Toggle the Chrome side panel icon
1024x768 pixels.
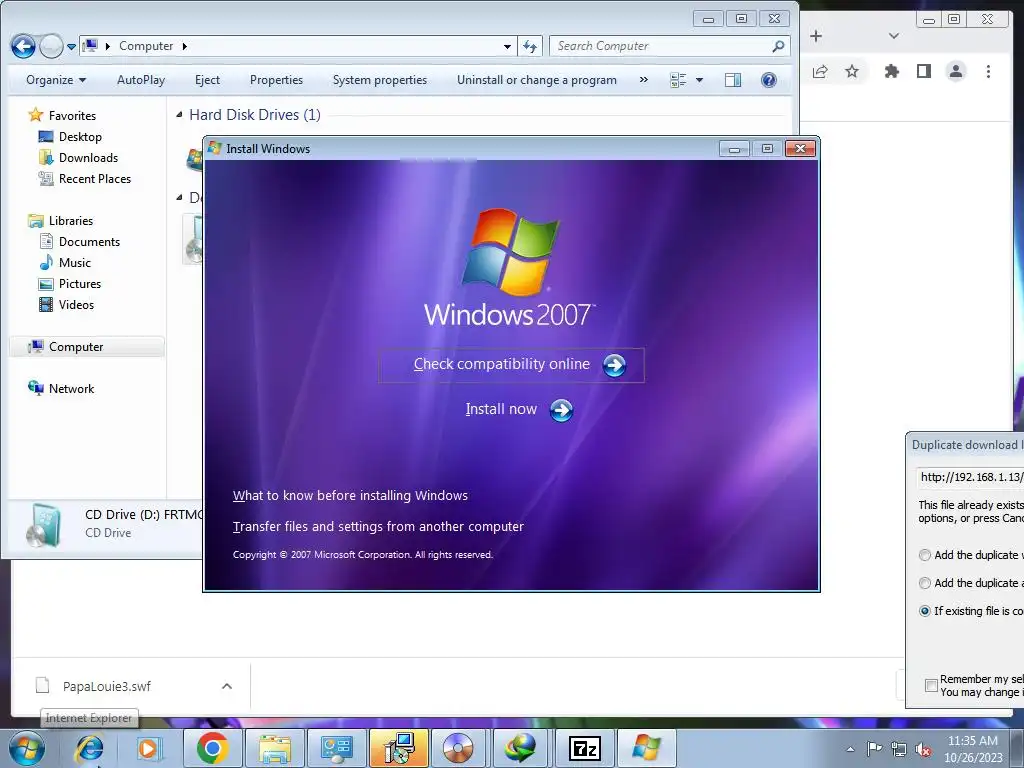(923, 71)
